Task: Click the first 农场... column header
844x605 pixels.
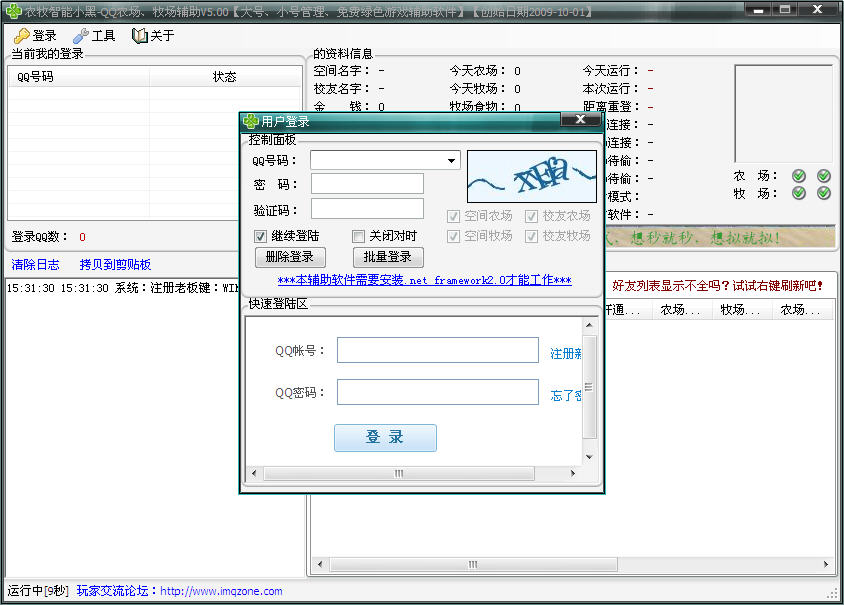Action: (x=682, y=309)
